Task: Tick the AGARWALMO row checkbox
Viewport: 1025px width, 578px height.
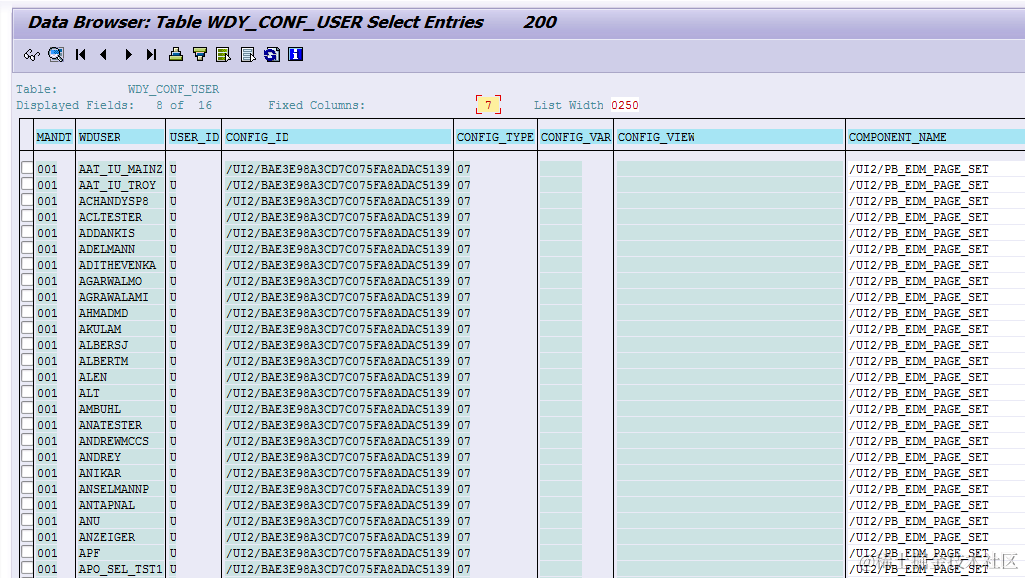Action: 27,280
